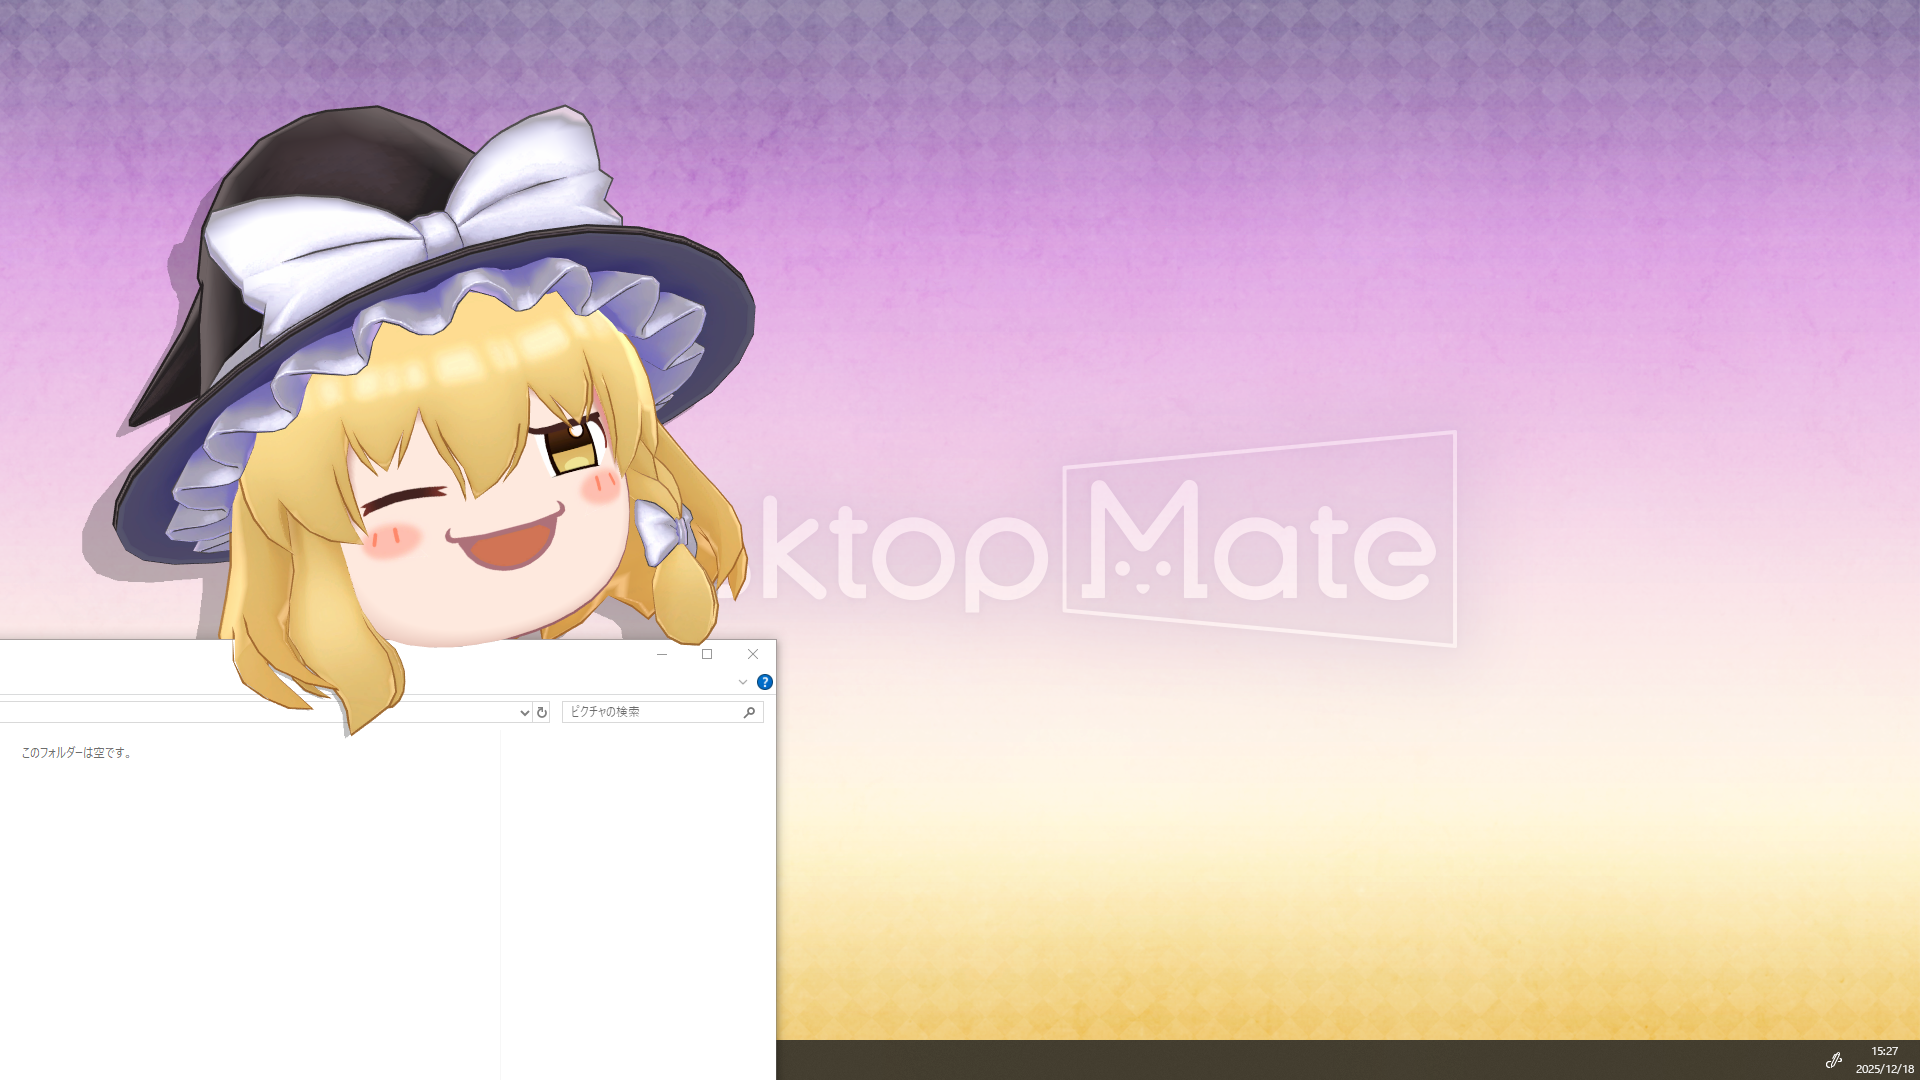The height and width of the screenshot is (1080, 1920).
Task: Click the Windows Ink pen icon in system tray
Action: click(1833, 1058)
